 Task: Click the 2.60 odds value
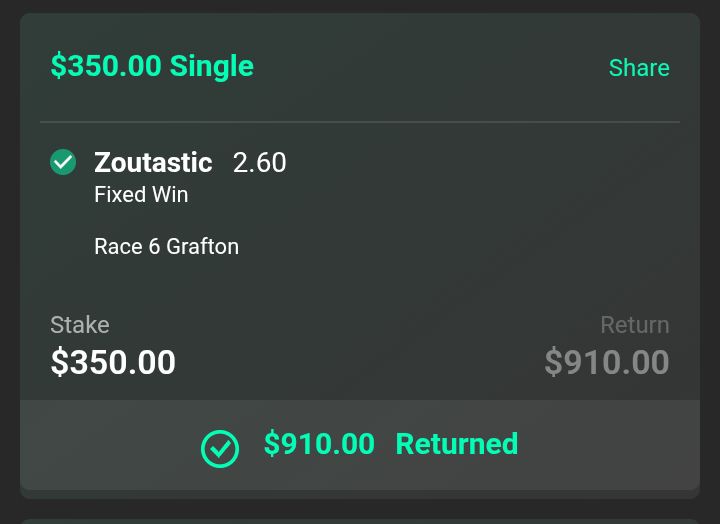pyautogui.click(x=259, y=163)
